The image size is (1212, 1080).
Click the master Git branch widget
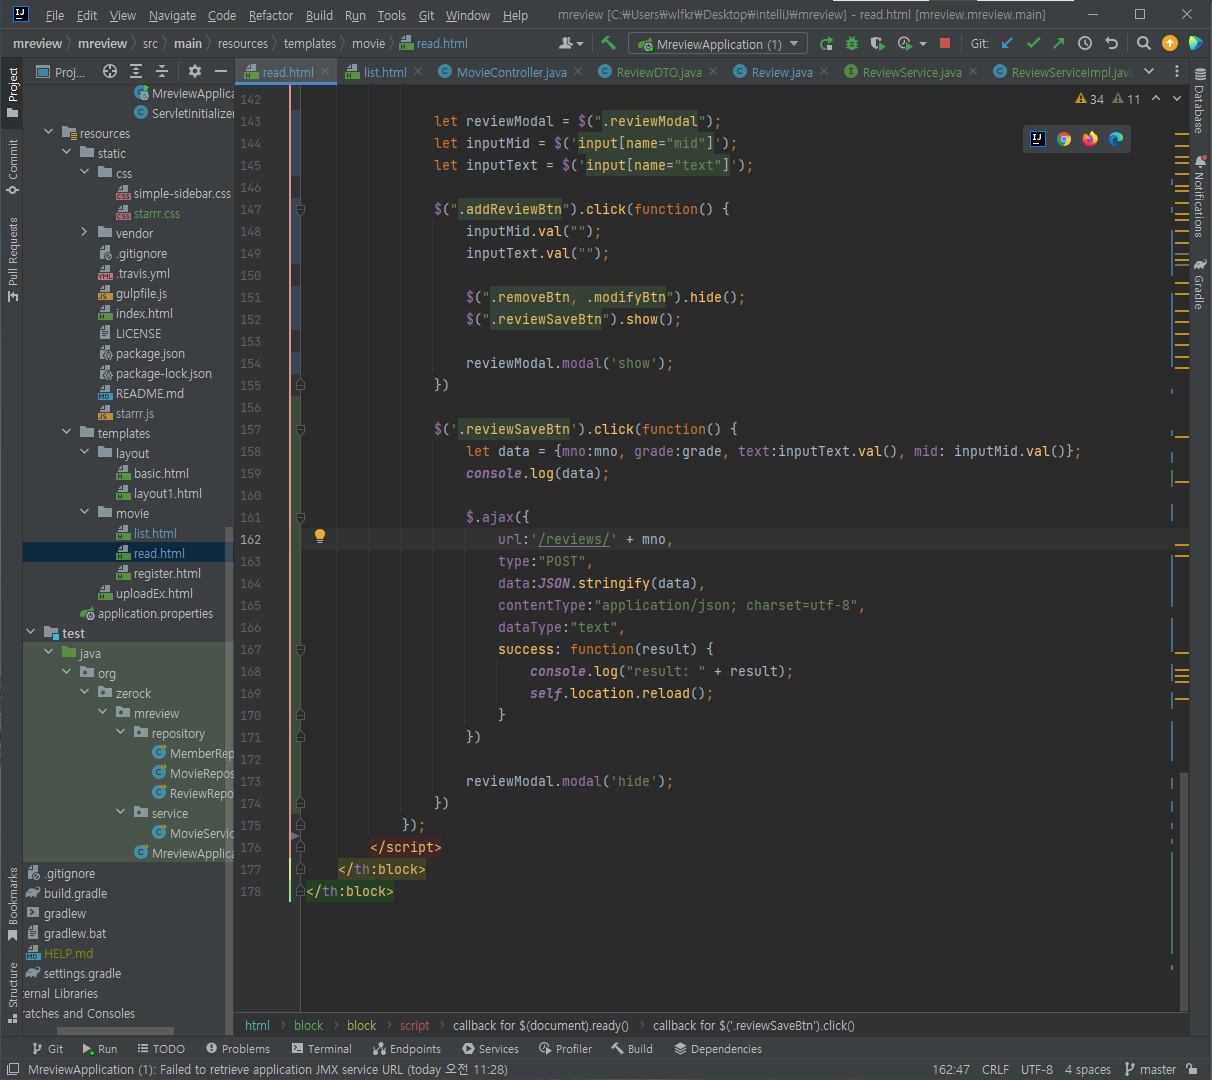click(x=1150, y=1069)
